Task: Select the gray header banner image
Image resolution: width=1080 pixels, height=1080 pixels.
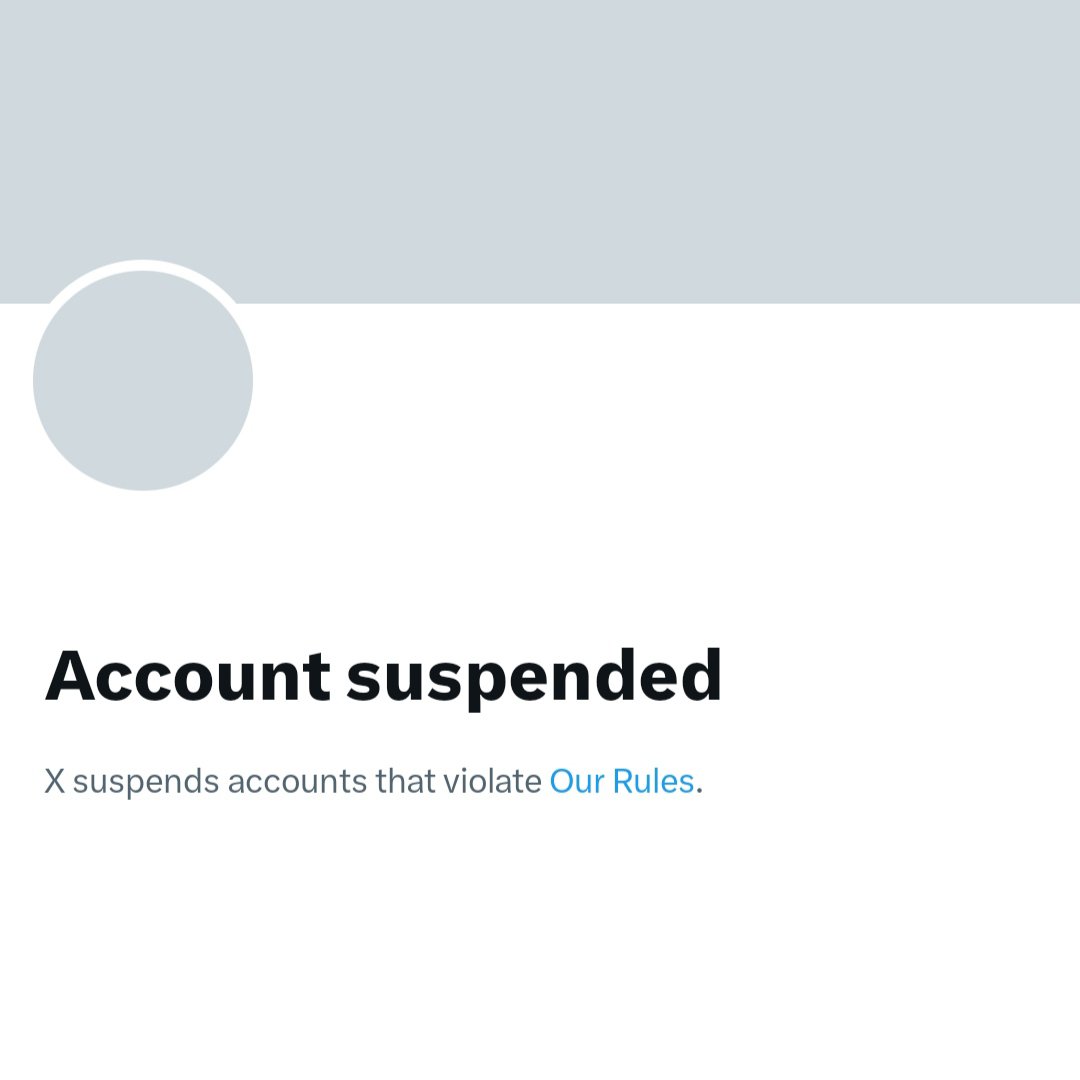Action: (540, 152)
